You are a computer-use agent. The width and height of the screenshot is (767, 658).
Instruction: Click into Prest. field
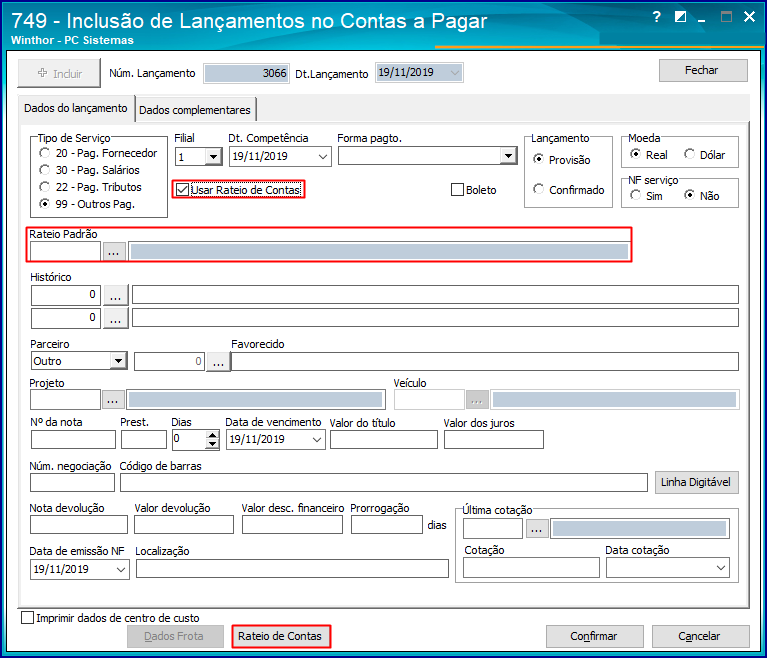(144, 439)
